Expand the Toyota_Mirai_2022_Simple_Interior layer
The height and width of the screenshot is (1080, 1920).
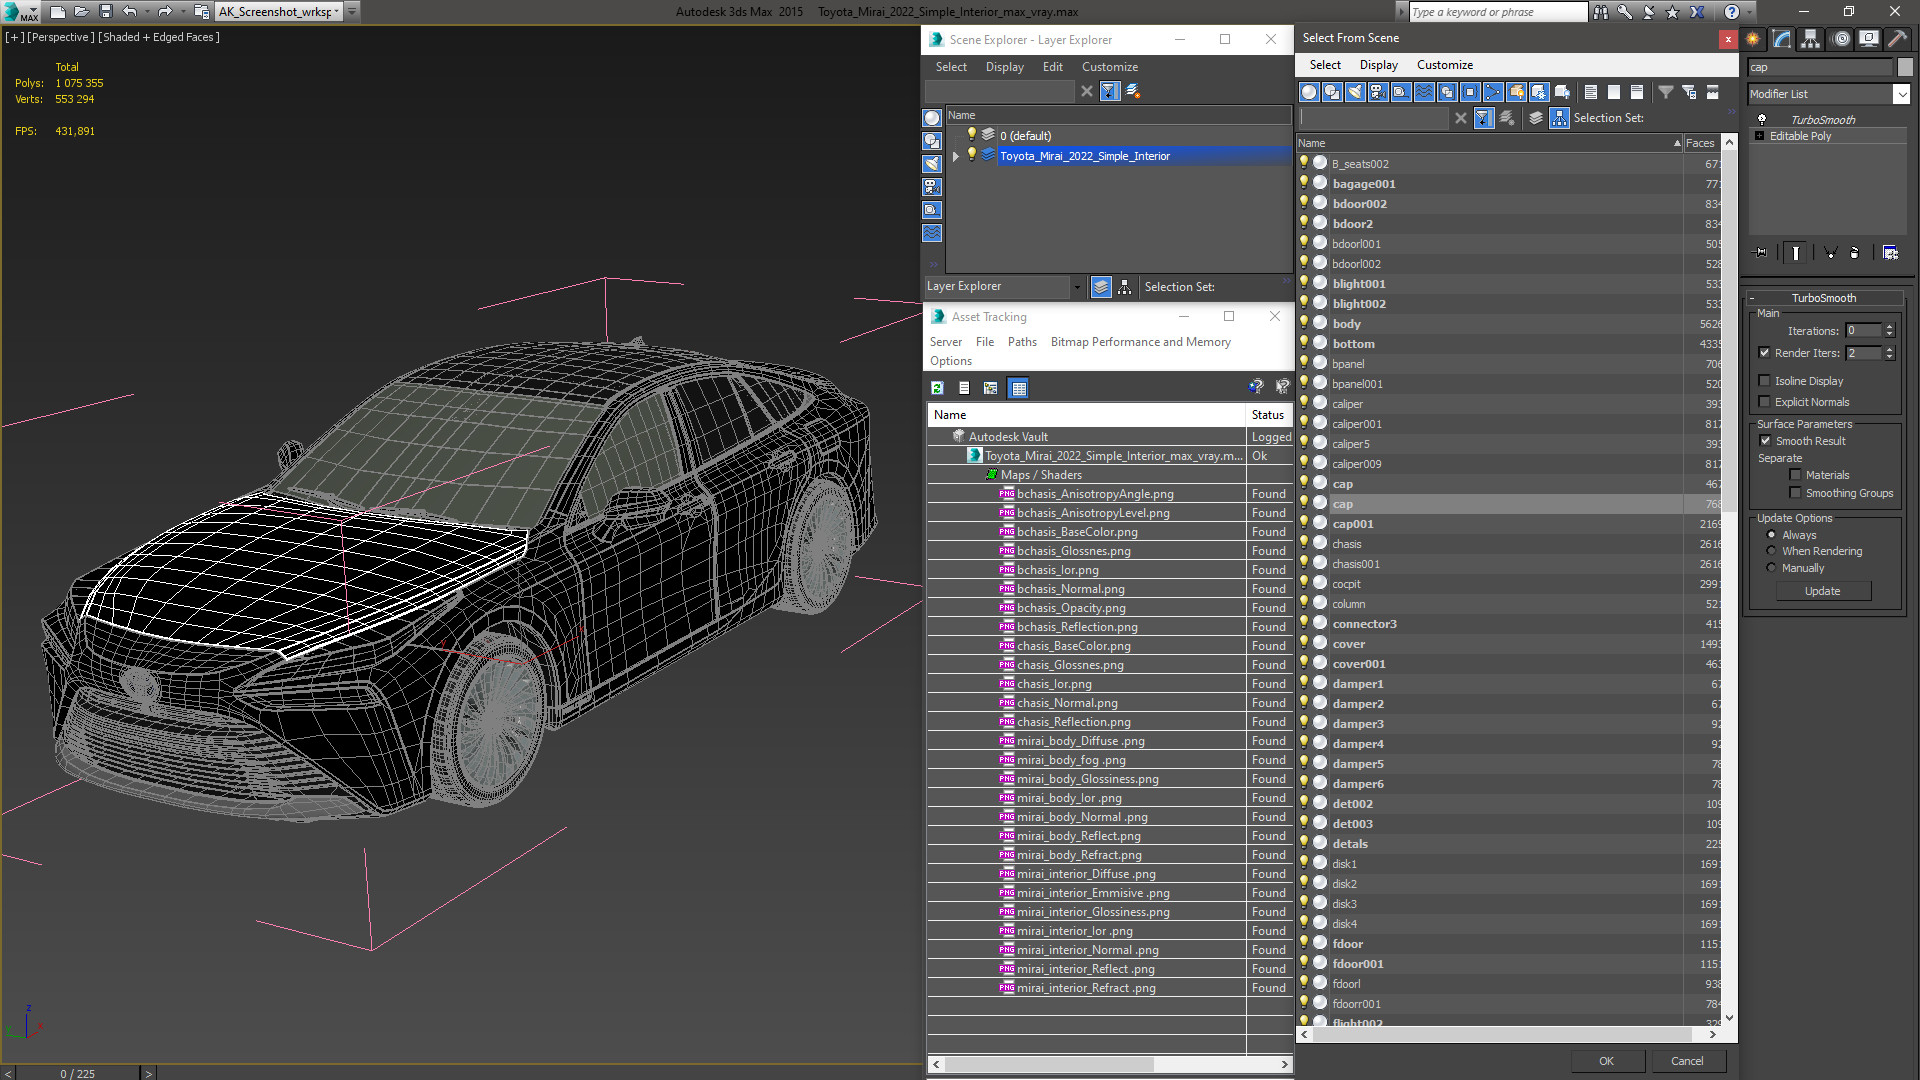pyautogui.click(x=956, y=156)
